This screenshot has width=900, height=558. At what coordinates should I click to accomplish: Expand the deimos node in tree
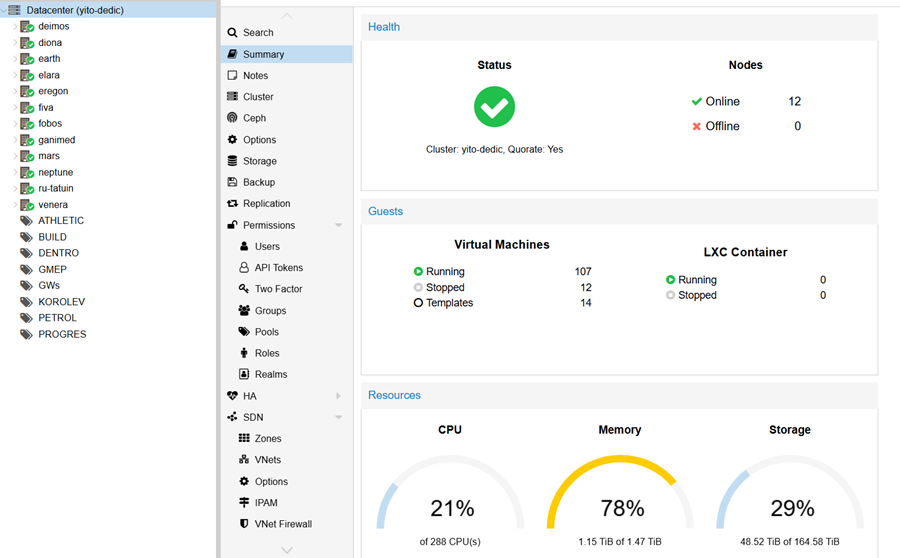tap(15, 27)
